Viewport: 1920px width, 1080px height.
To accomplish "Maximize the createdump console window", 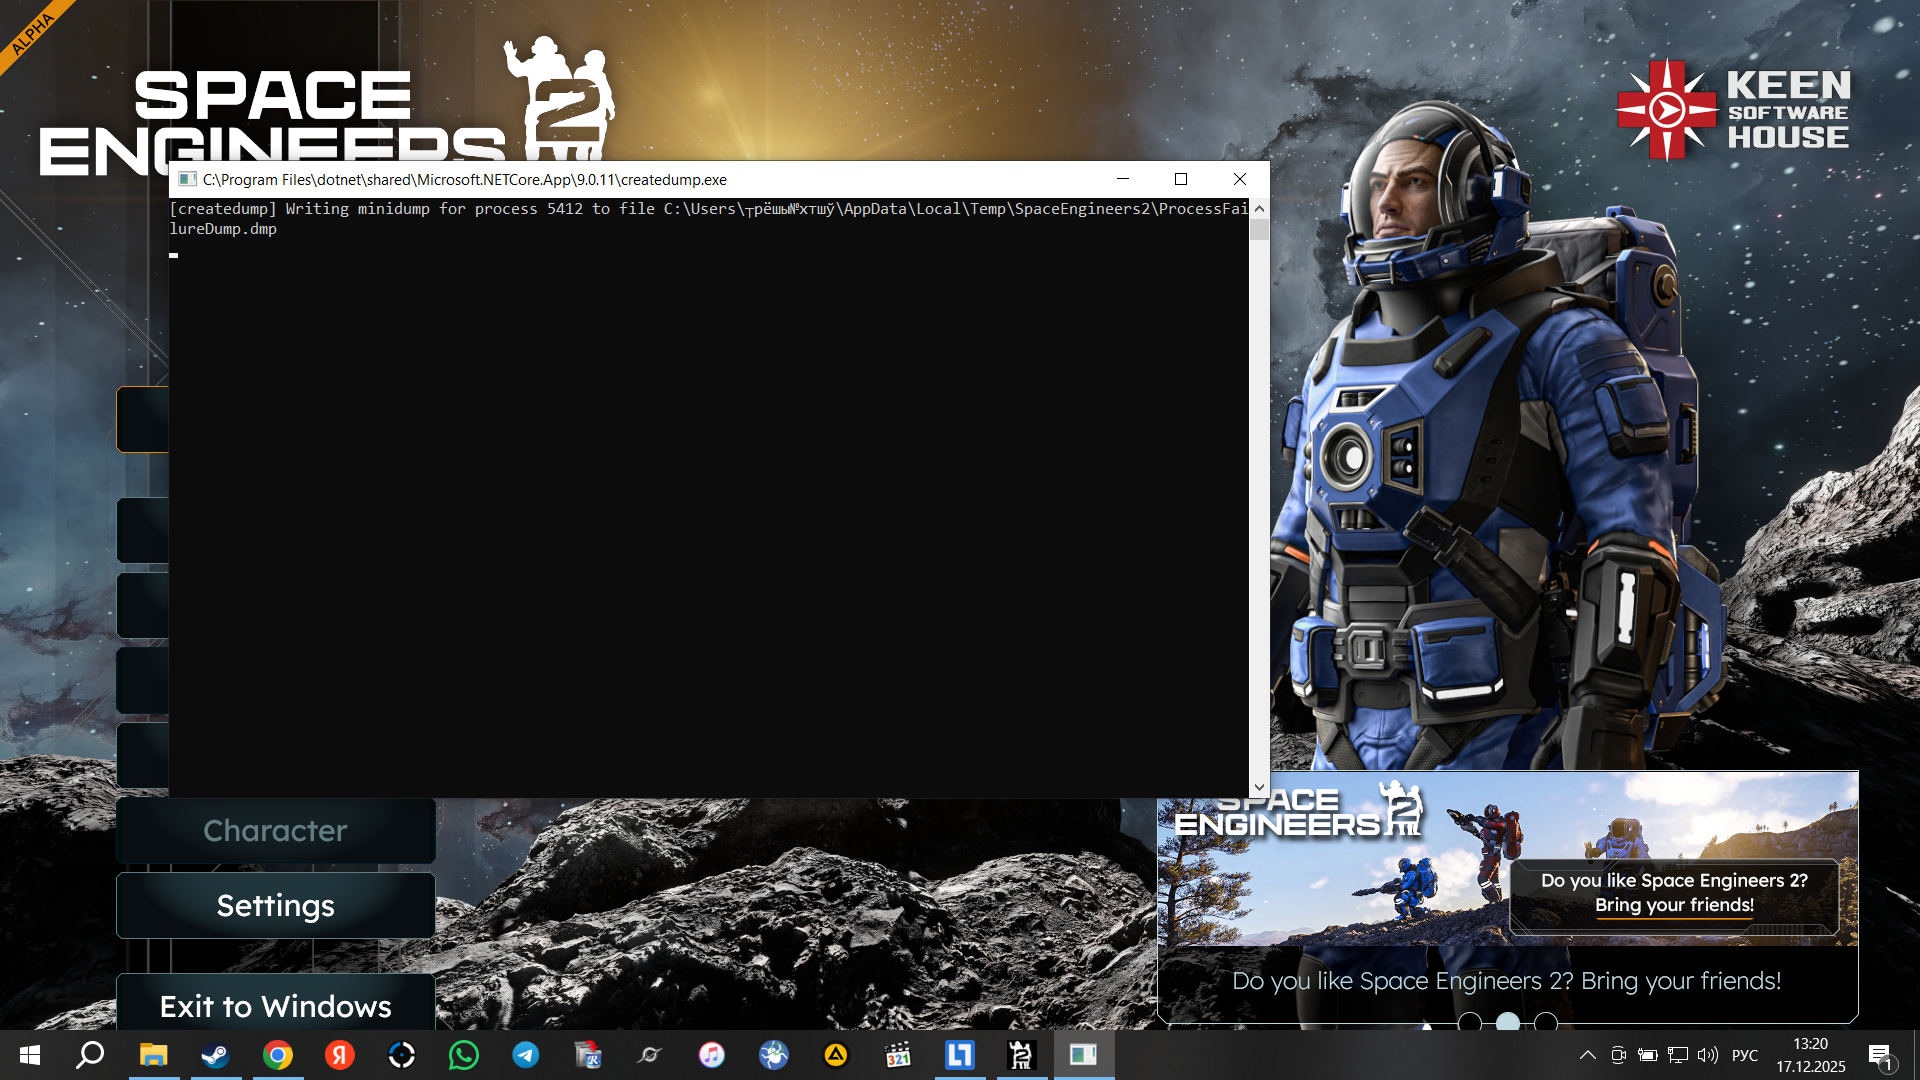I will click(x=1181, y=179).
